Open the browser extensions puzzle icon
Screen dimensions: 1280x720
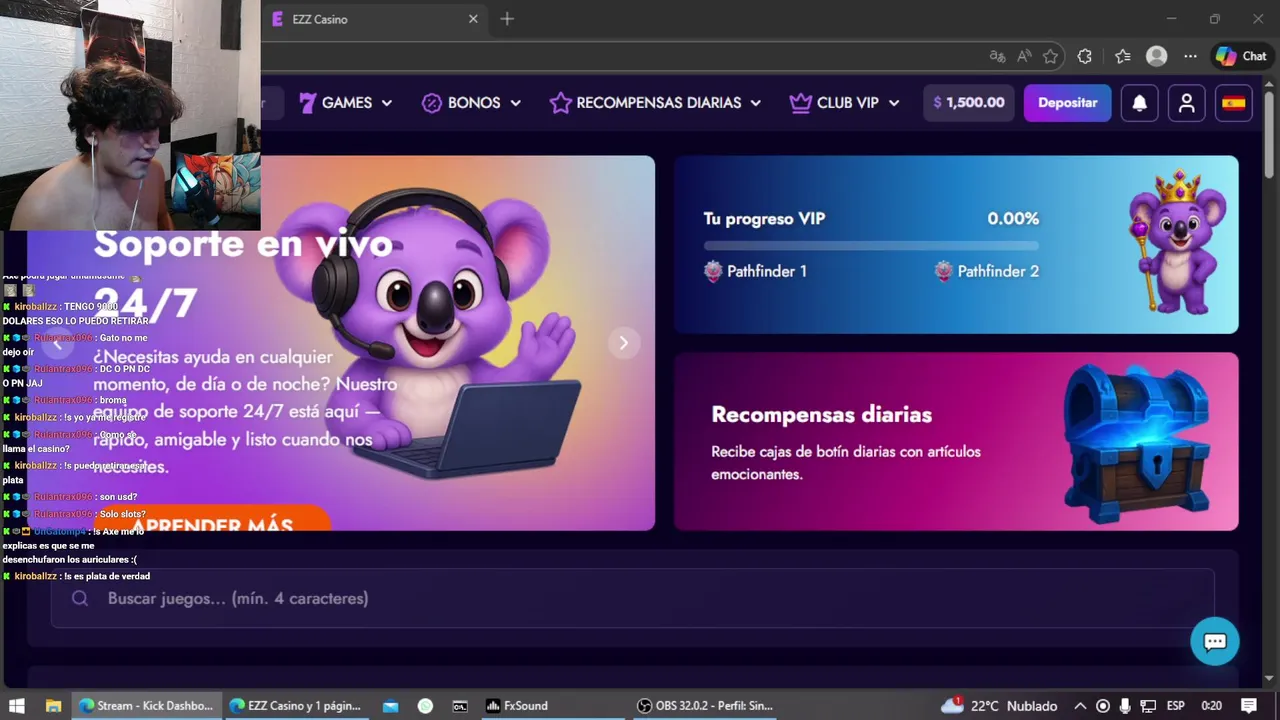coord(1085,57)
